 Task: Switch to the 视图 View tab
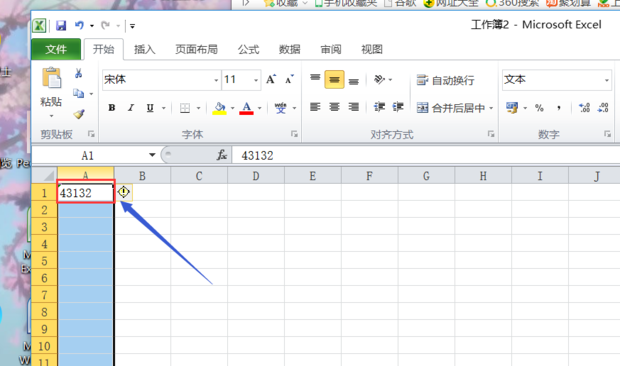tap(372, 49)
